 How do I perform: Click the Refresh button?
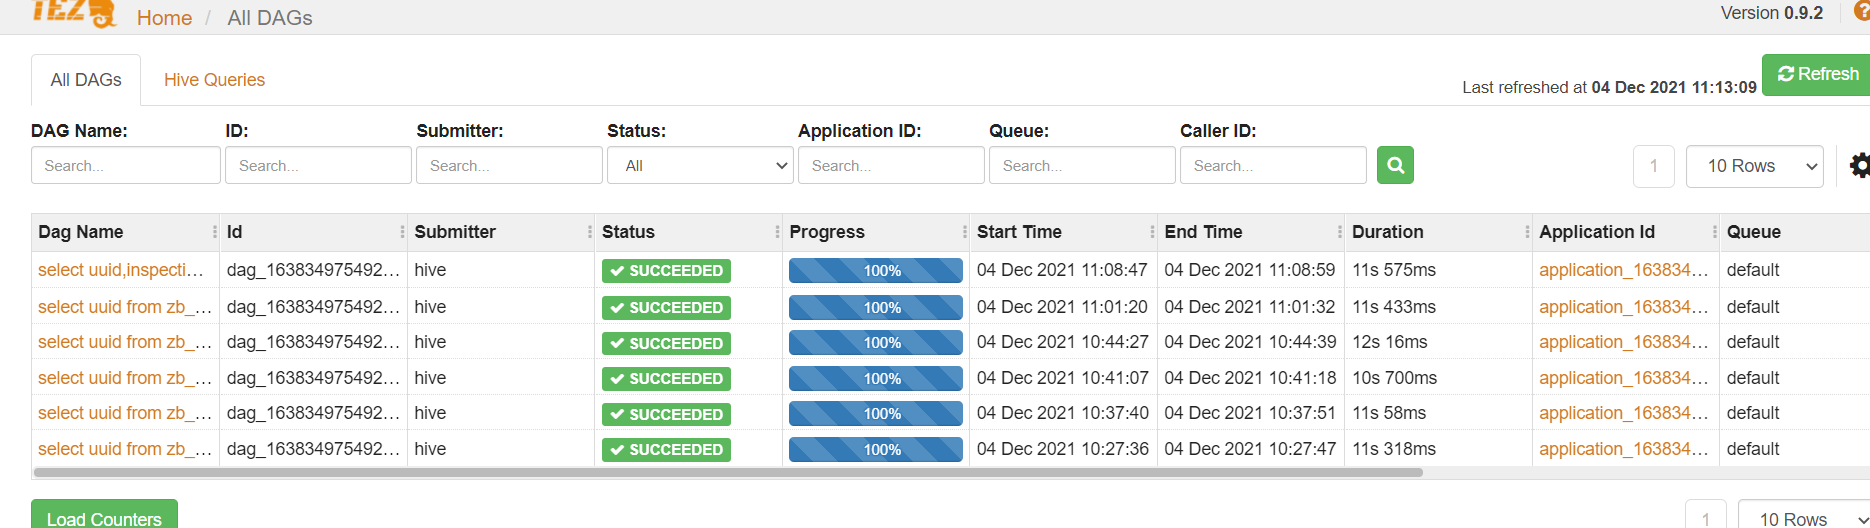pos(1817,75)
